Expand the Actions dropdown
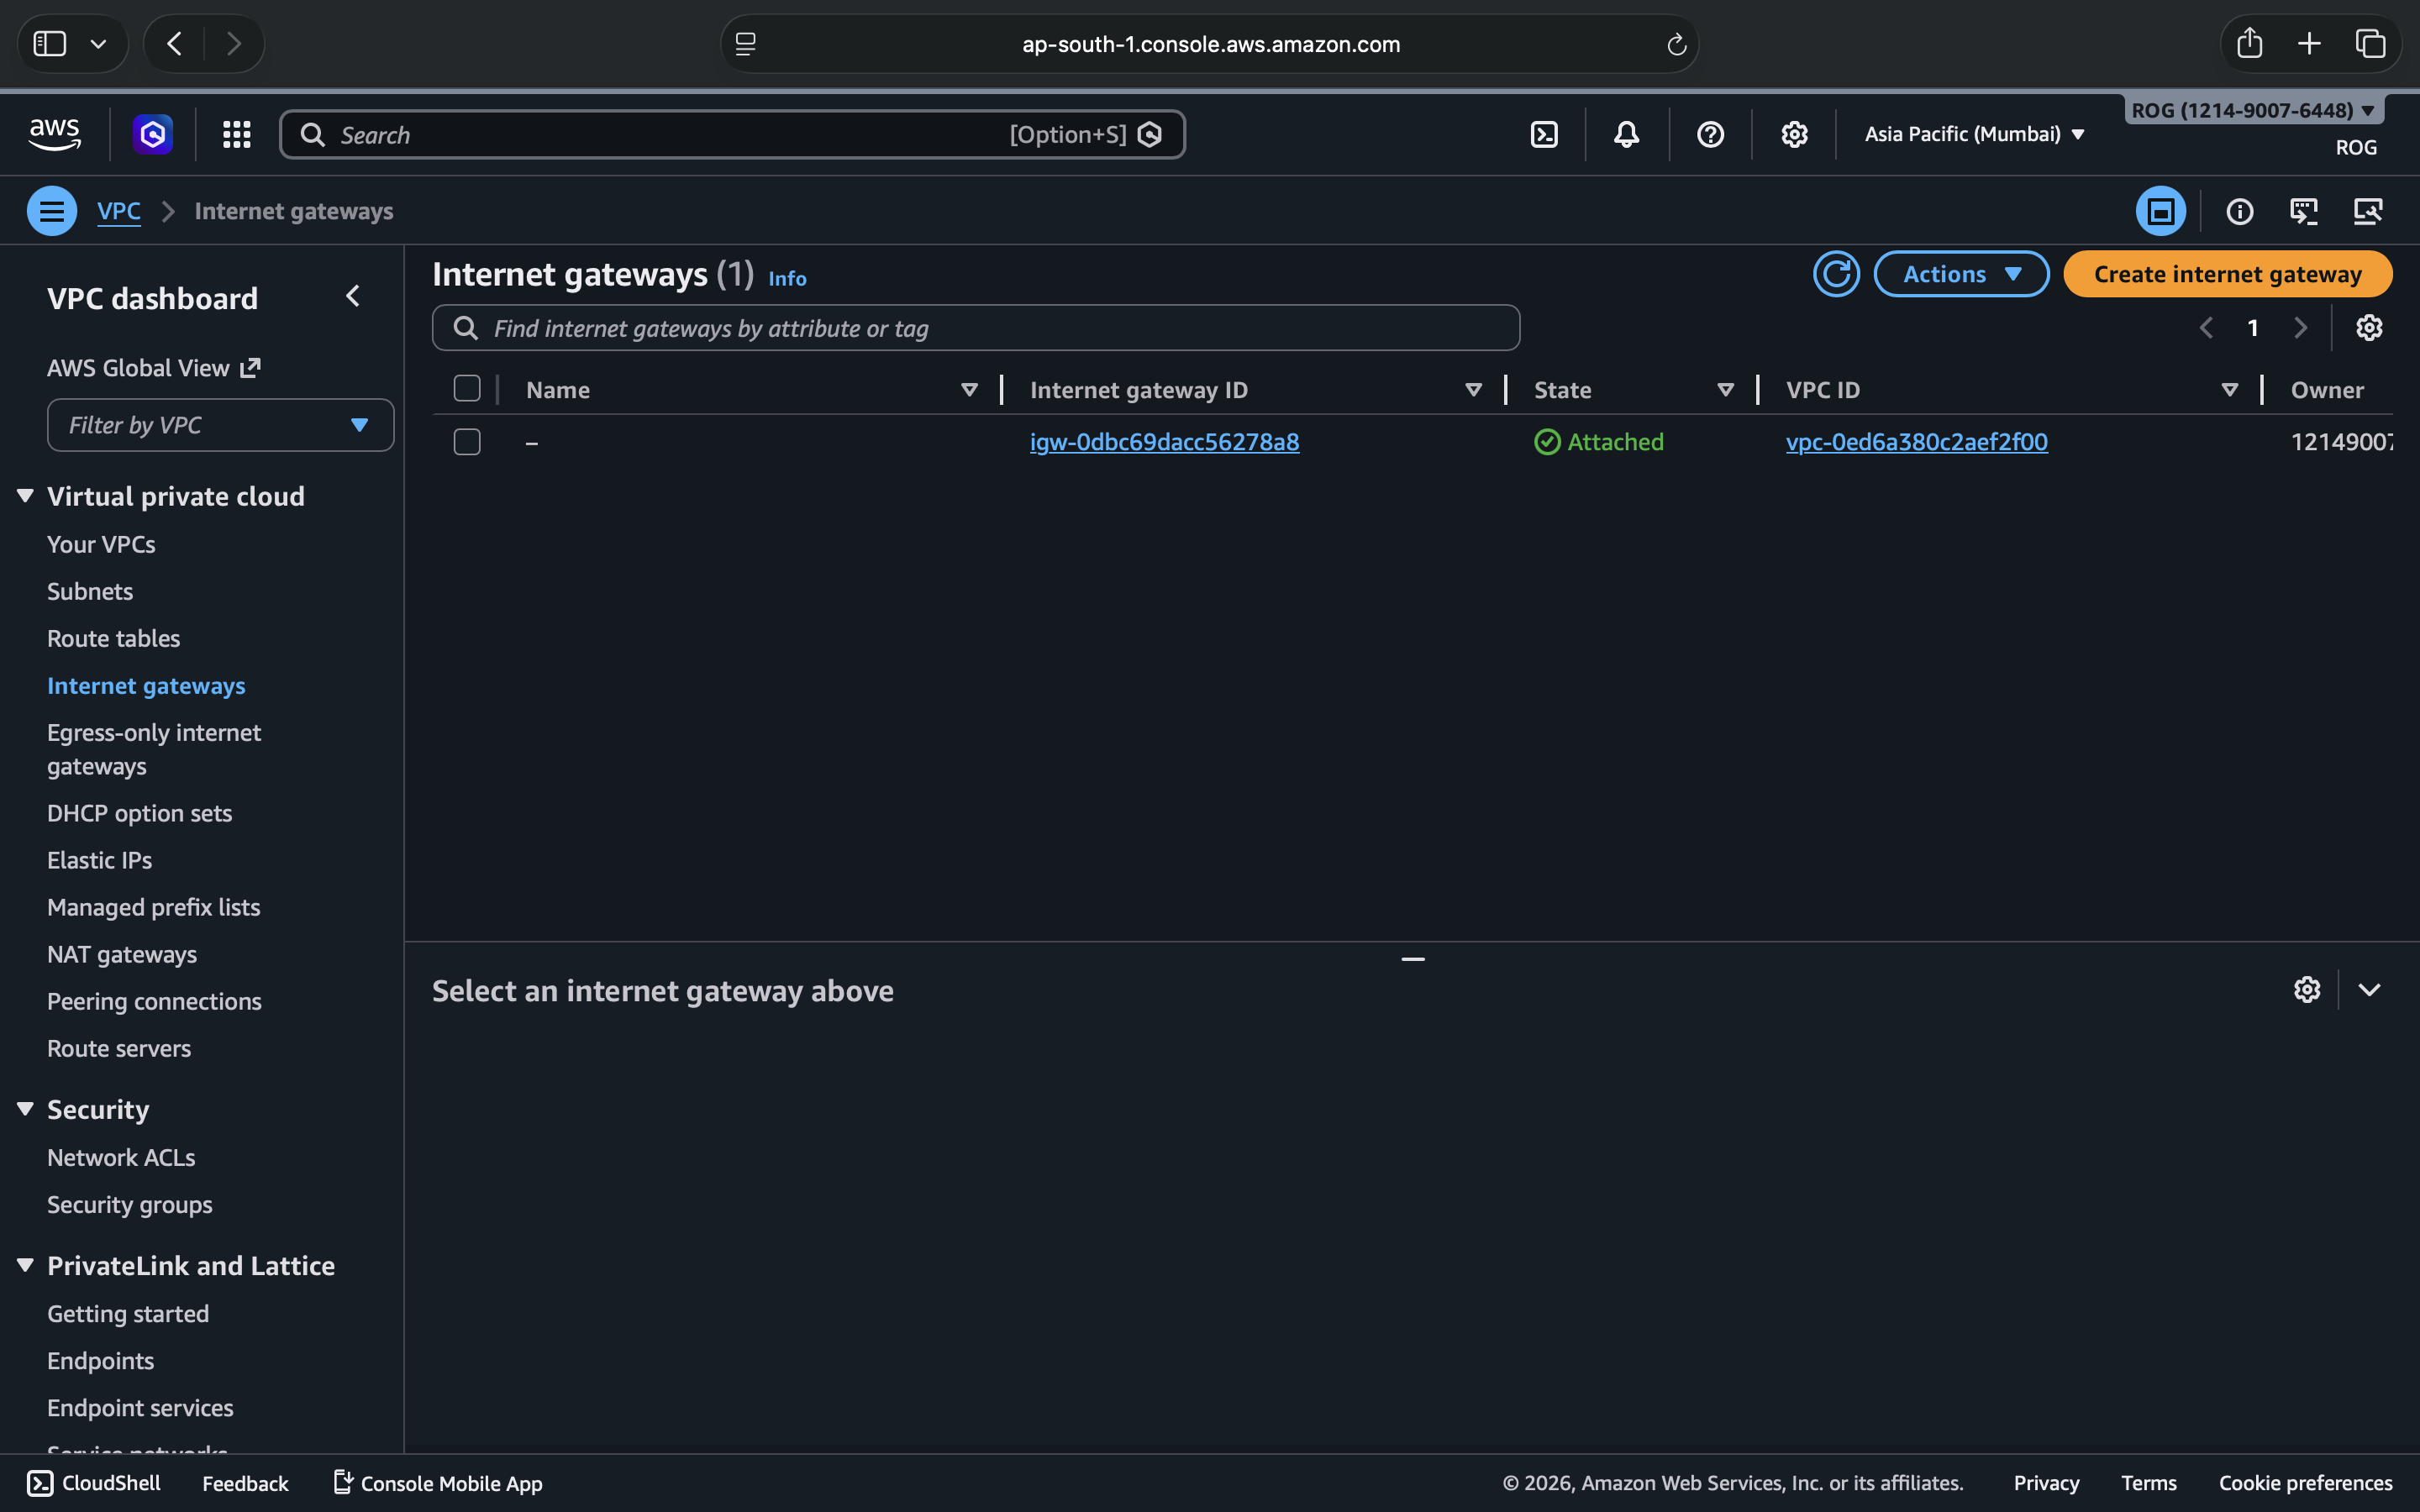The height and width of the screenshot is (1512, 2420). [1960, 274]
